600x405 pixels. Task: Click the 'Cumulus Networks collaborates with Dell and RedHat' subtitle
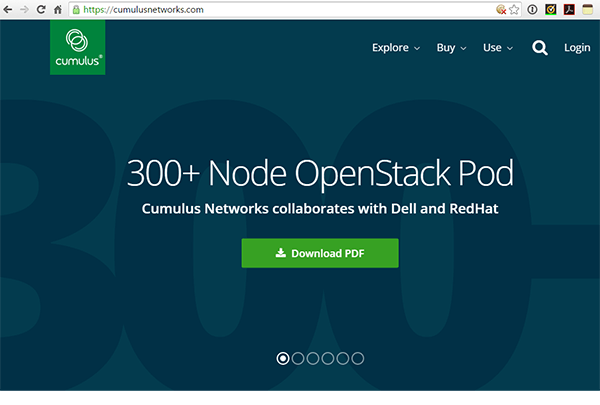tap(320, 209)
